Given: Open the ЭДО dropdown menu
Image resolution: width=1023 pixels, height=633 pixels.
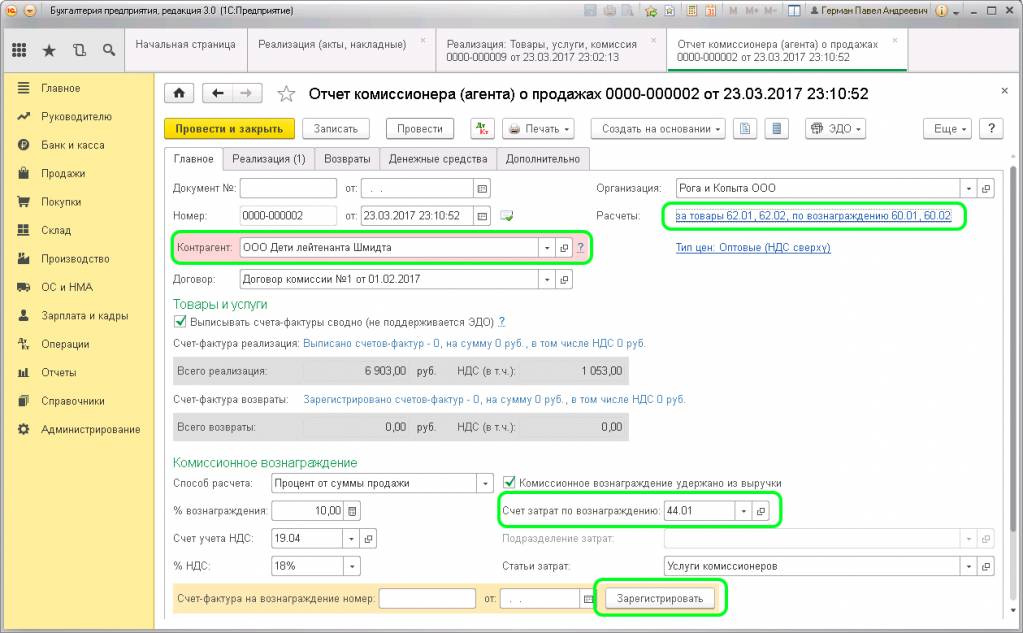Looking at the screenshot, I should (836, 129).
